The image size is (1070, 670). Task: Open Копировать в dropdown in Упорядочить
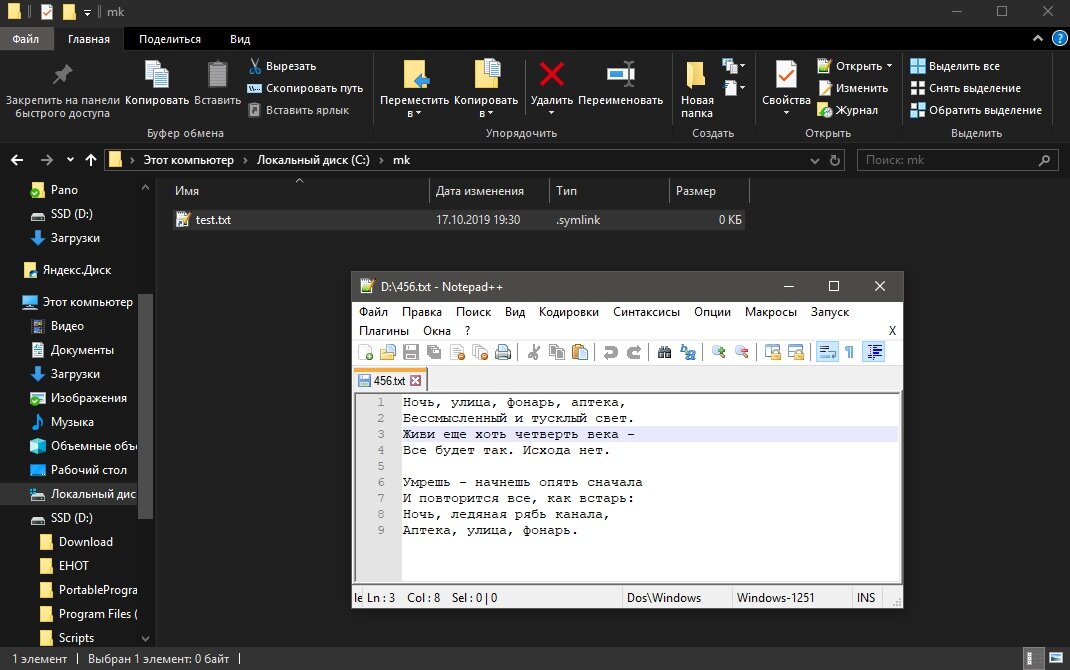coord(486,89)
